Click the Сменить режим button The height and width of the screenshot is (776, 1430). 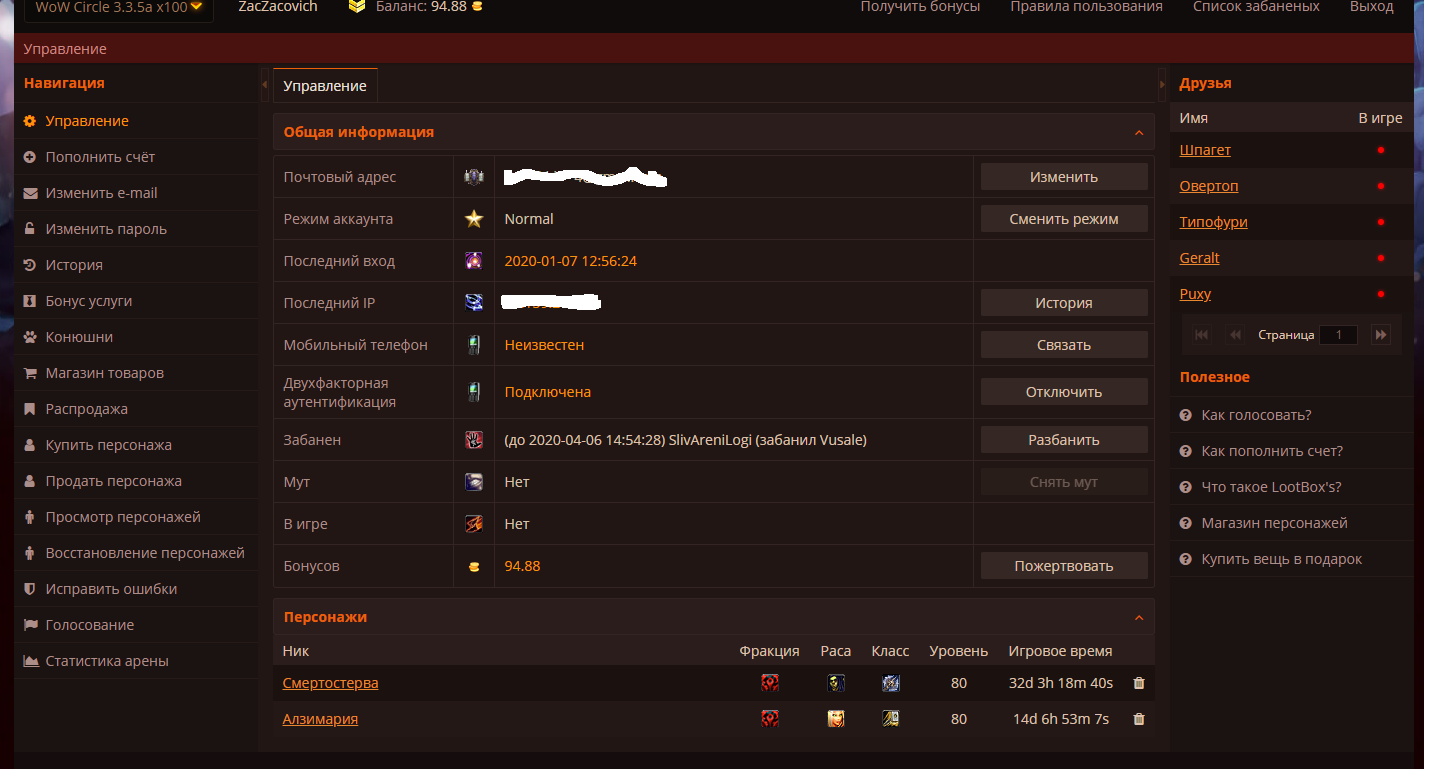click(x=1064, y=219)
